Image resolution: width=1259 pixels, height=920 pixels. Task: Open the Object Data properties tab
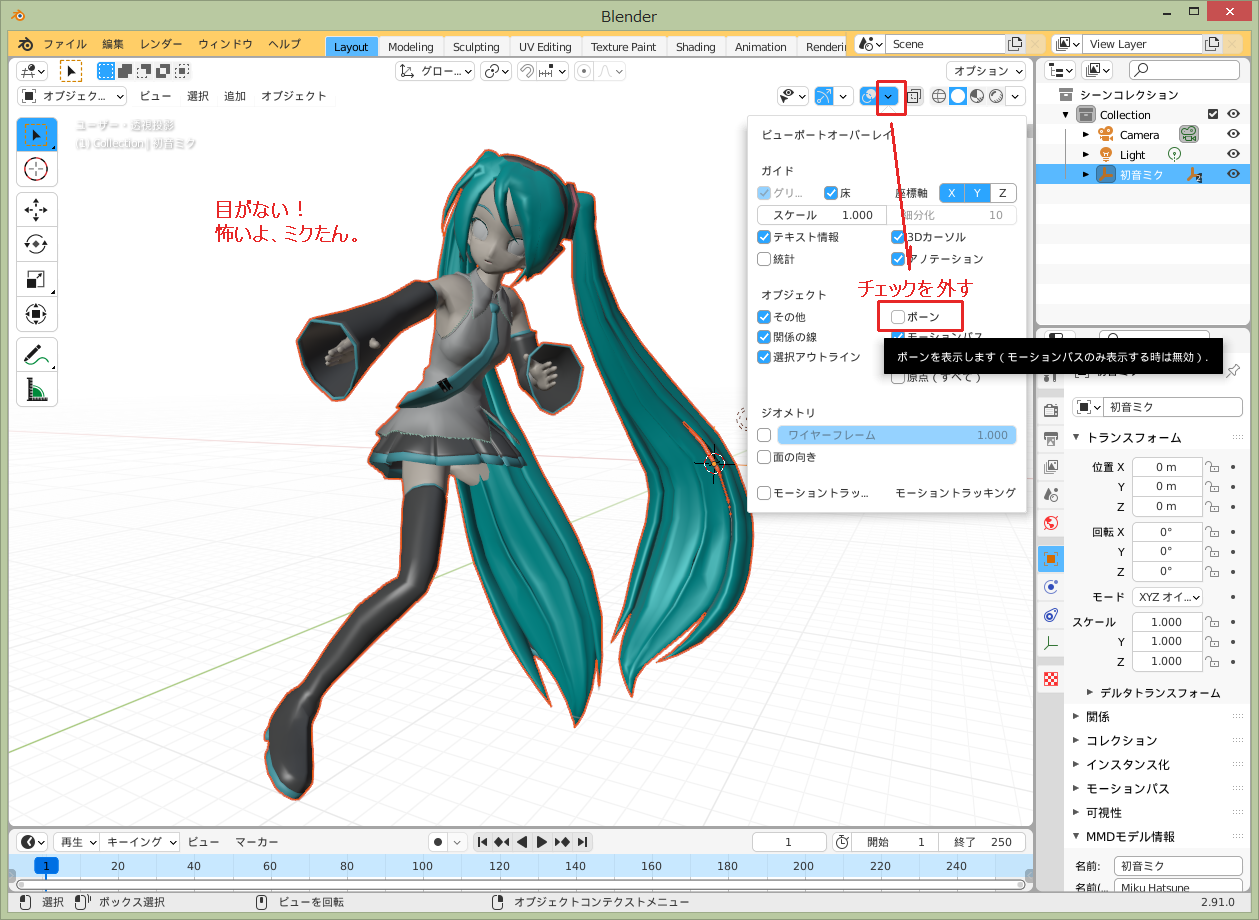[x=1050, y=642]
